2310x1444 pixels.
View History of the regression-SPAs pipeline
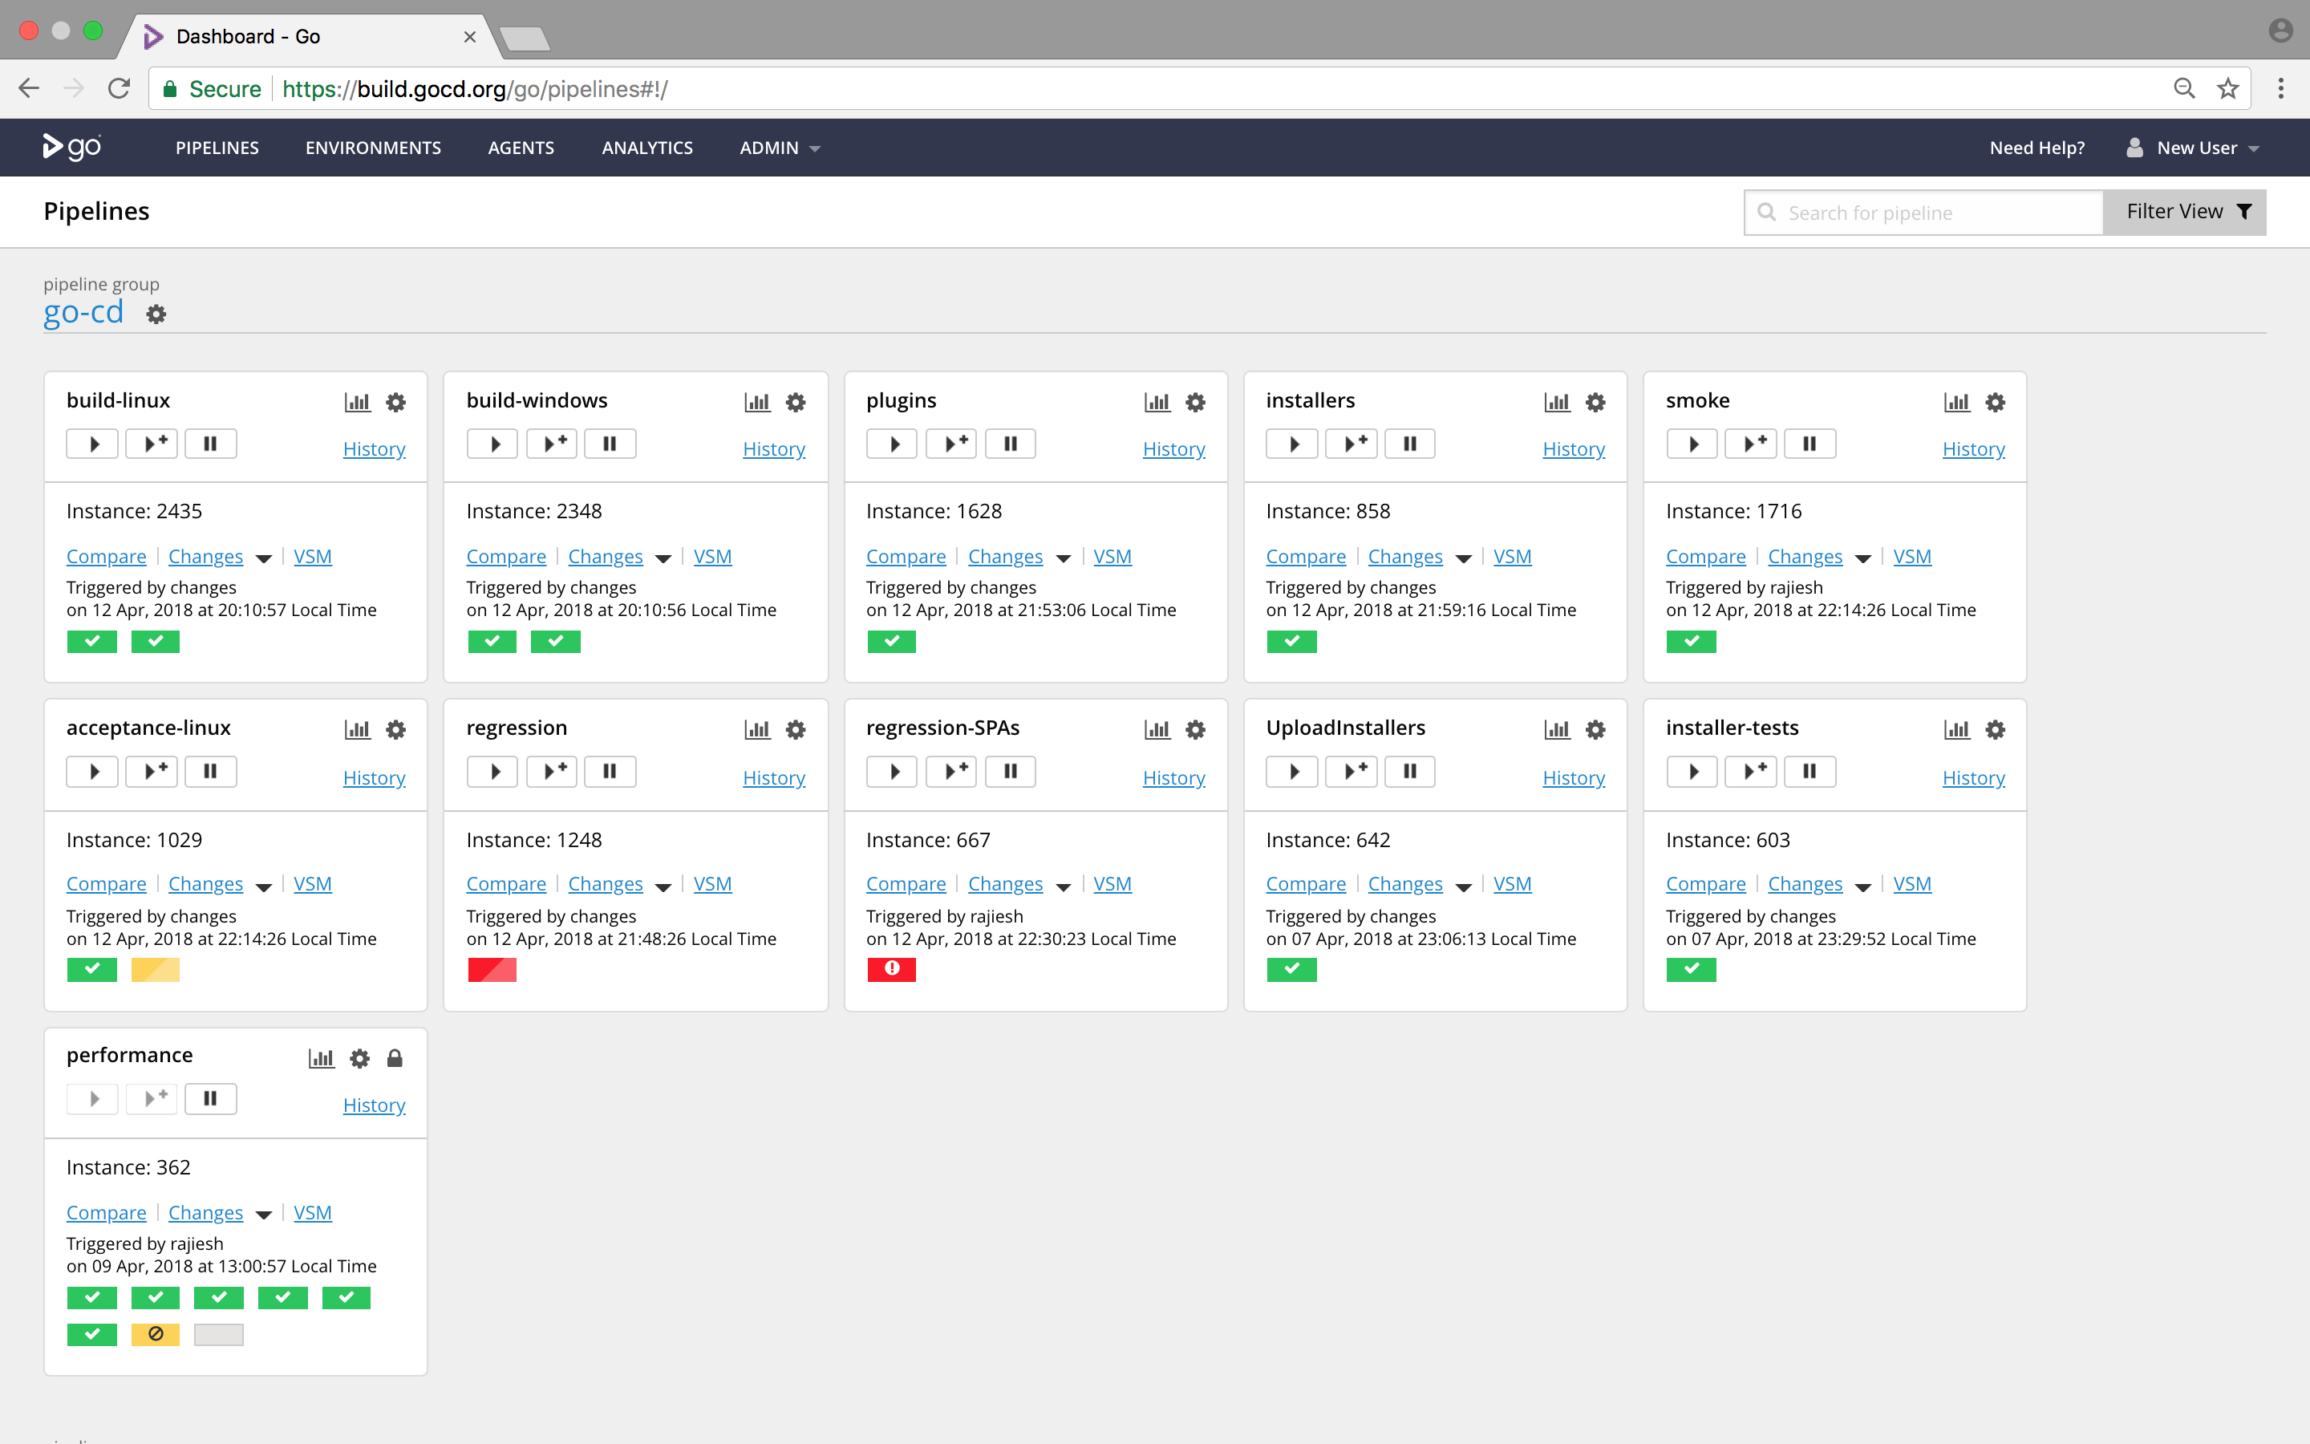1173,777
